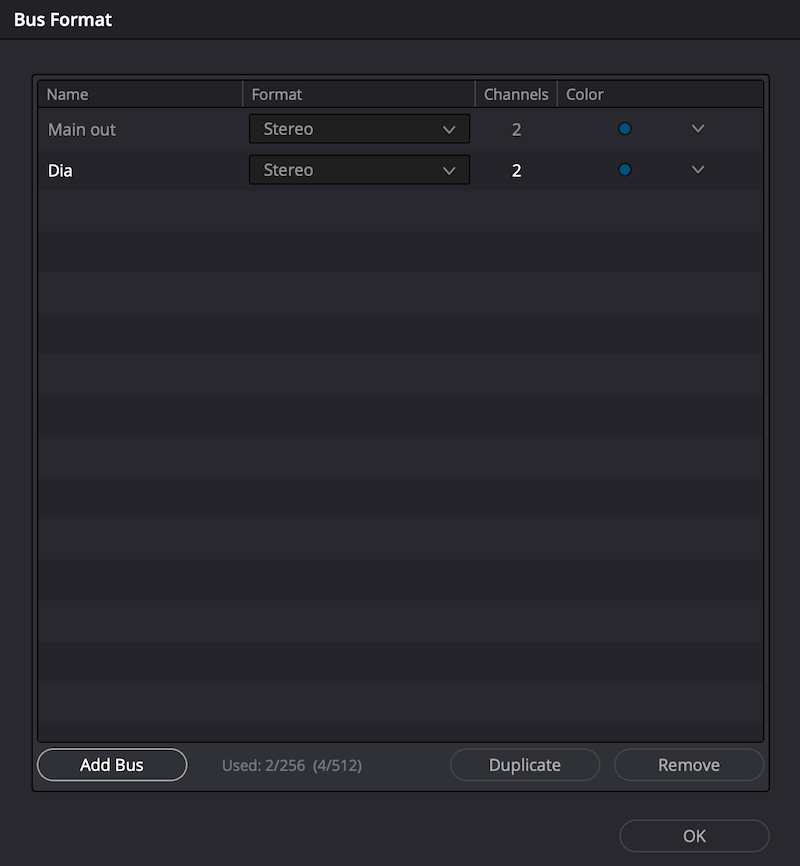Click the Used 2/256 usage text
Viewport: 800px width, 866px height.
tap(292, 765)
